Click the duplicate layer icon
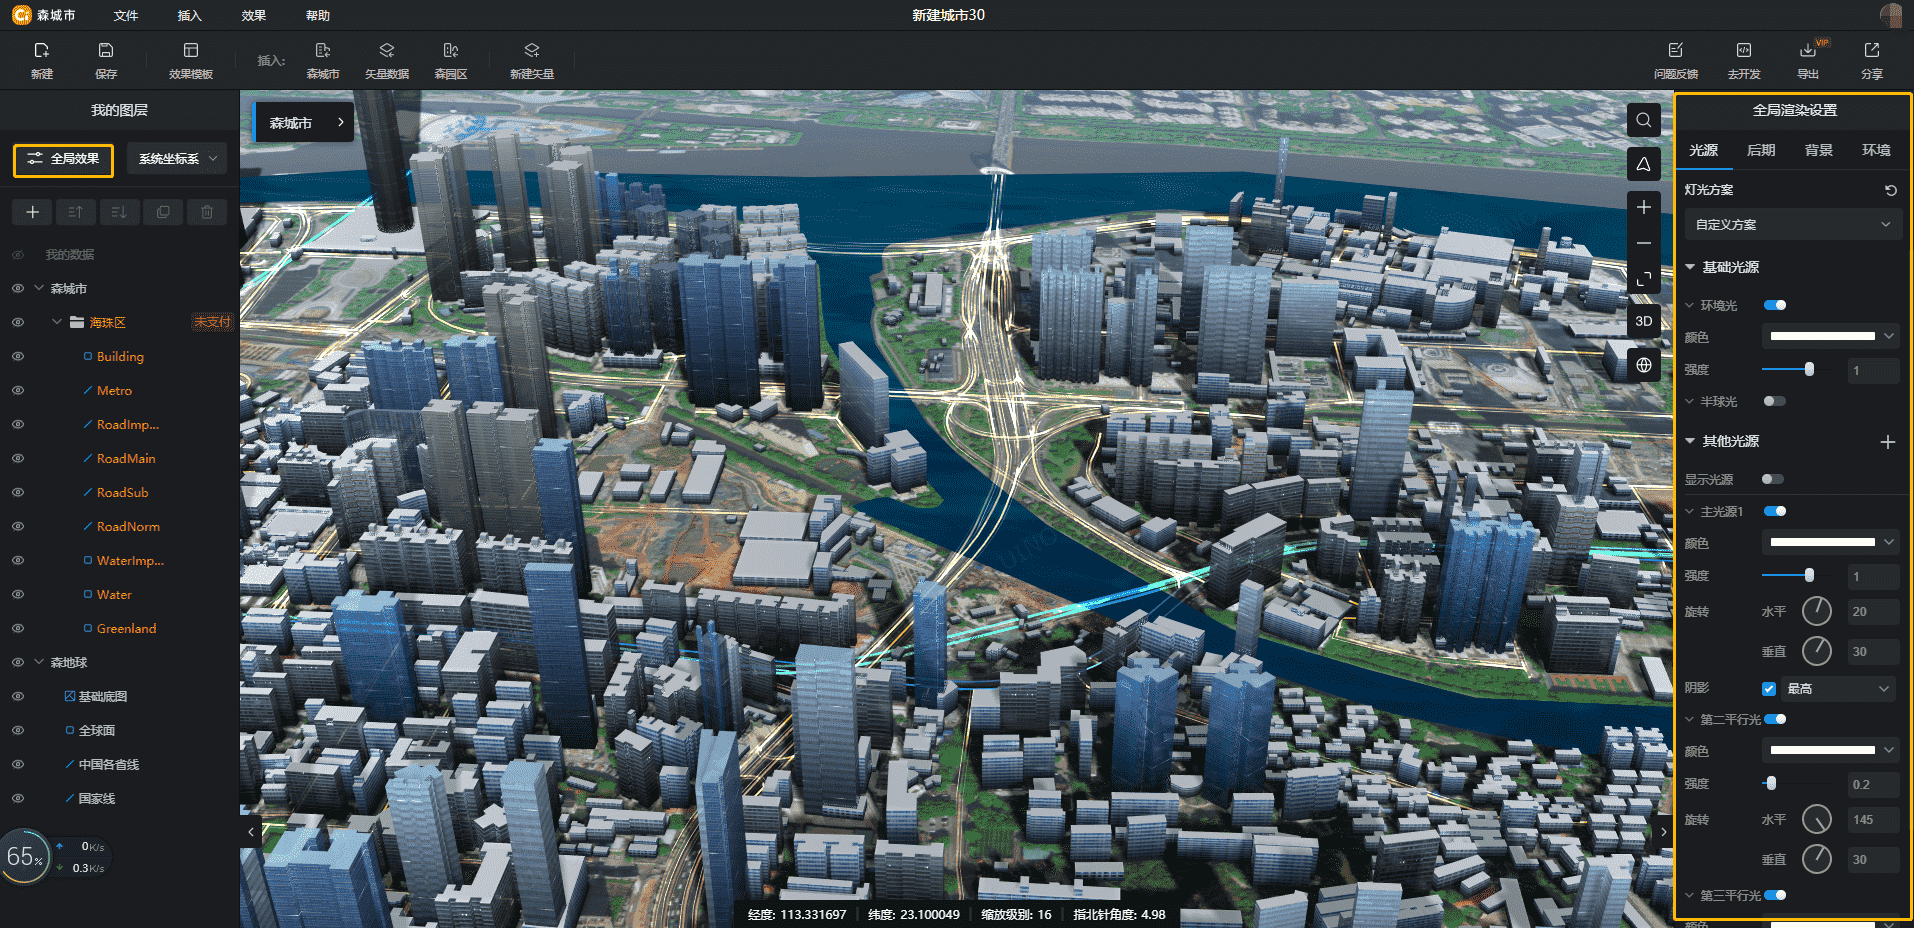 (163, 212)
